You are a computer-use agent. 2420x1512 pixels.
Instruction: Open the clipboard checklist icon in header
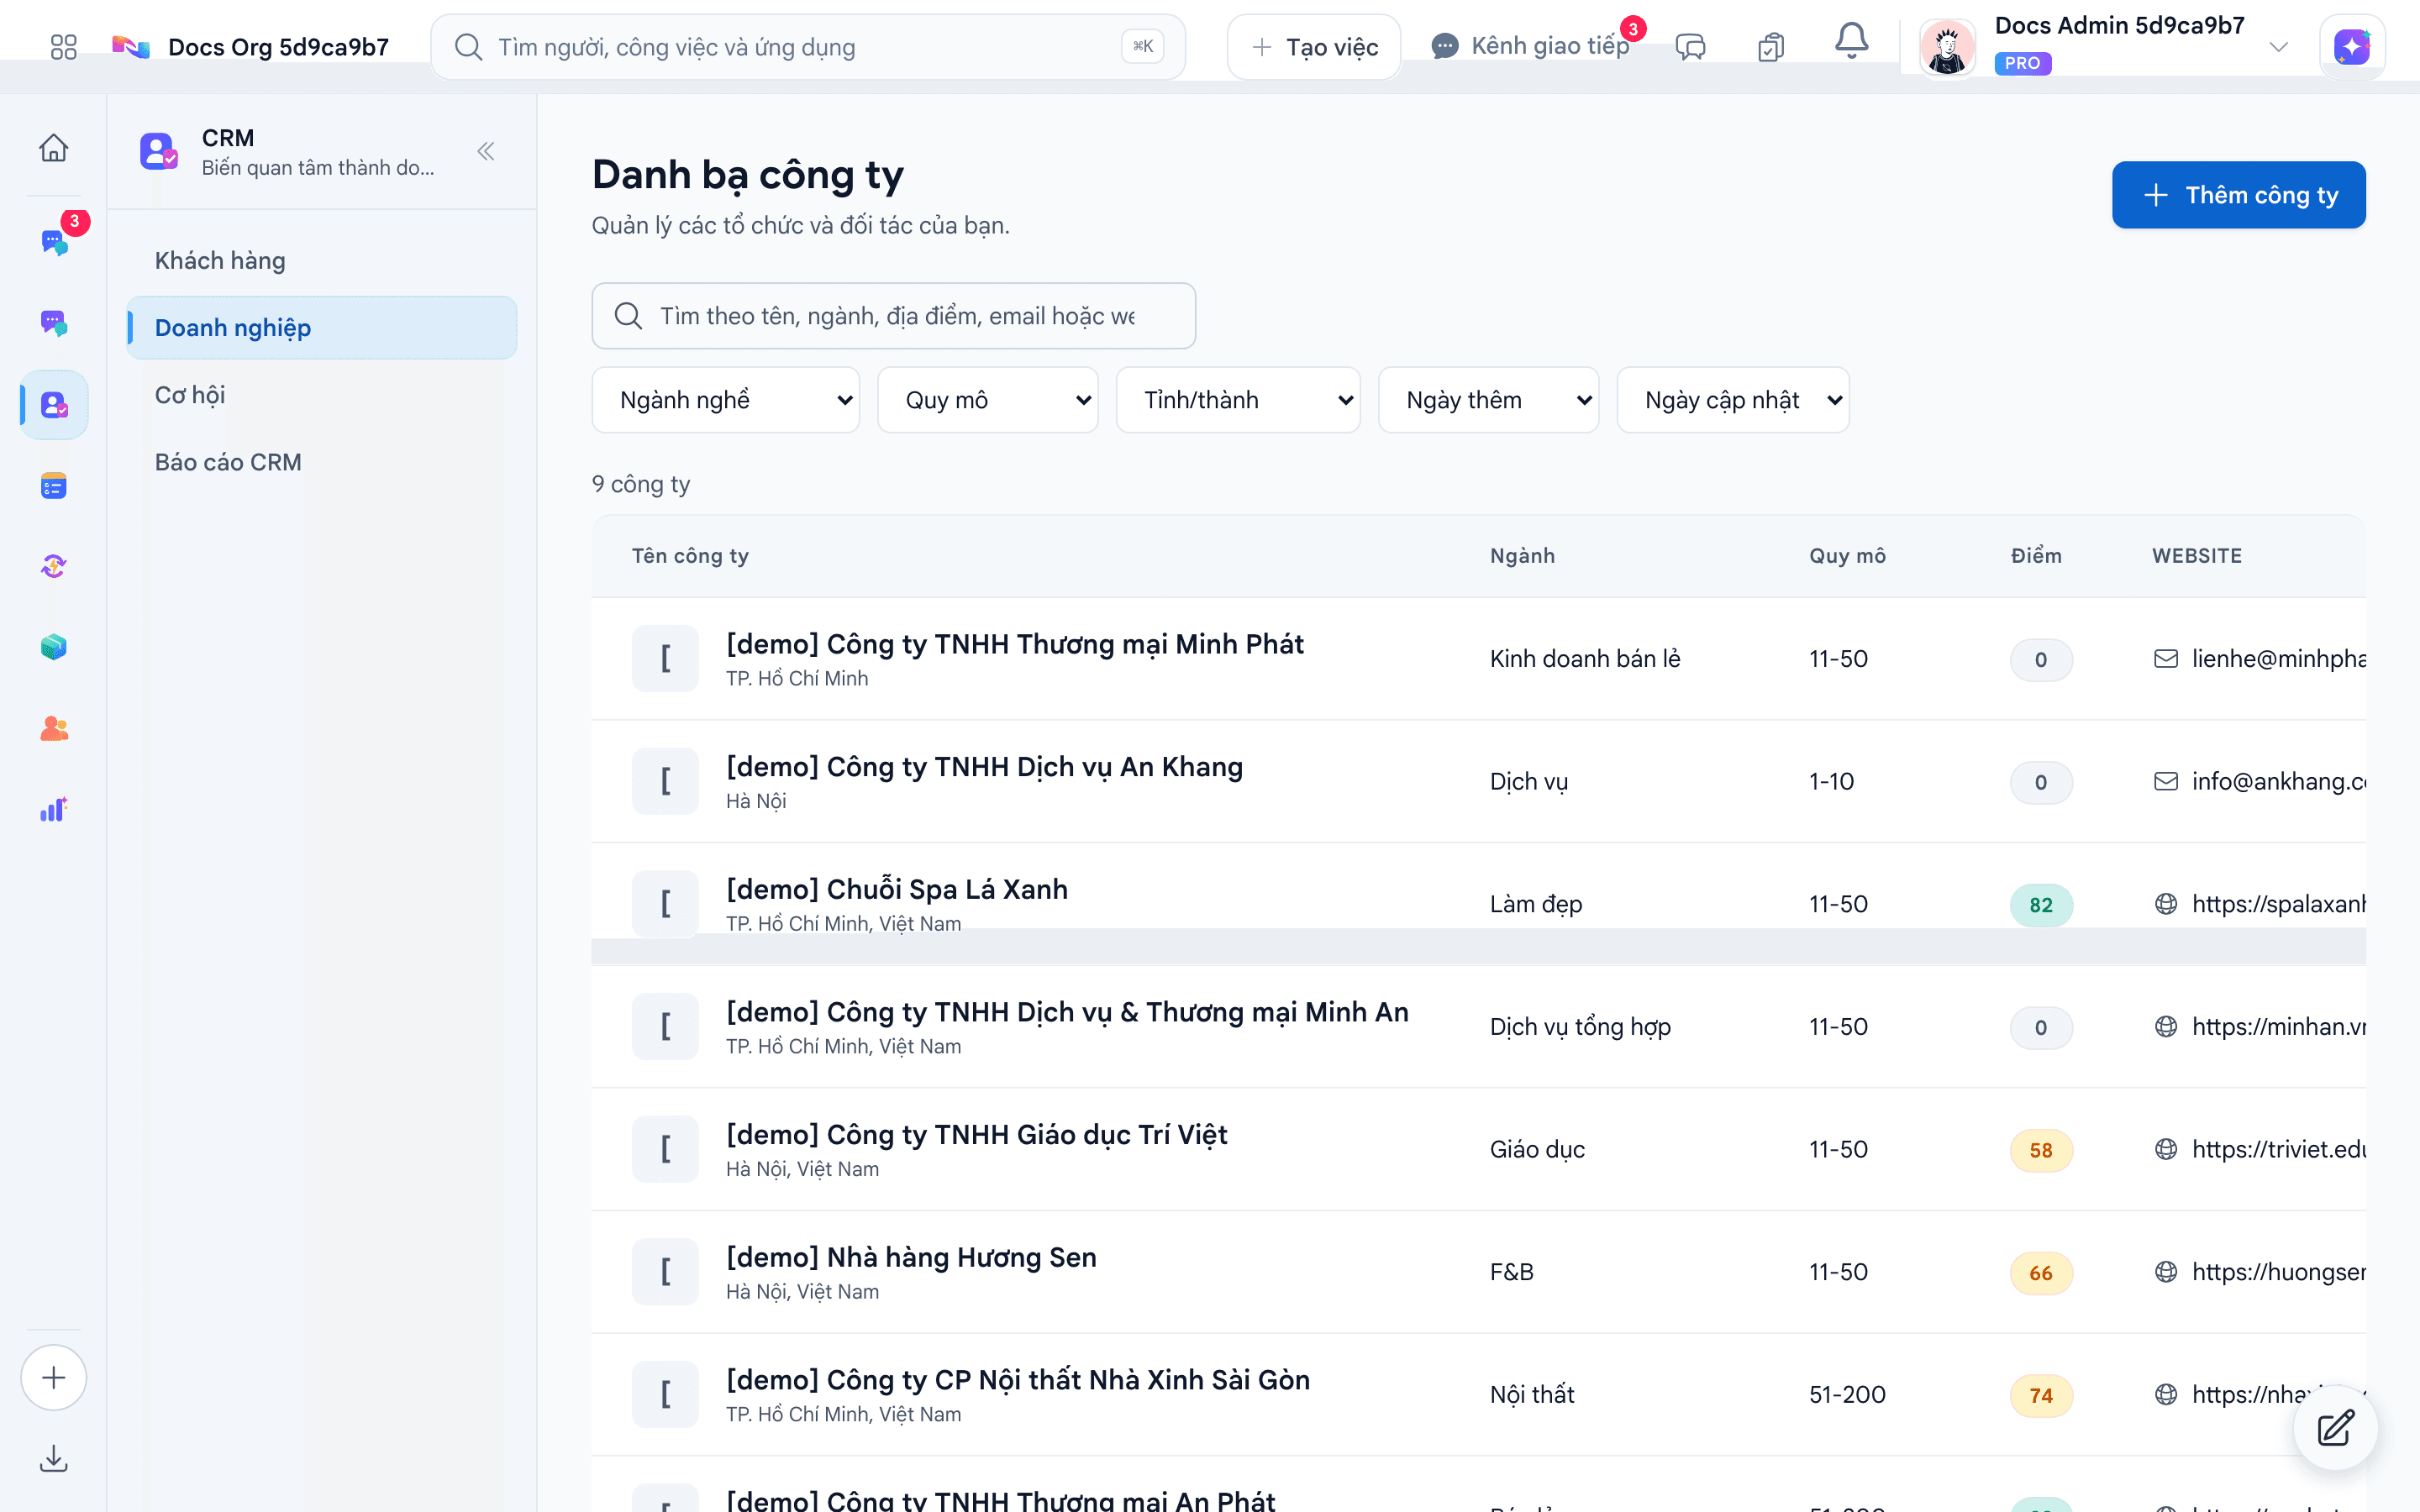(x=1771, y=47)
